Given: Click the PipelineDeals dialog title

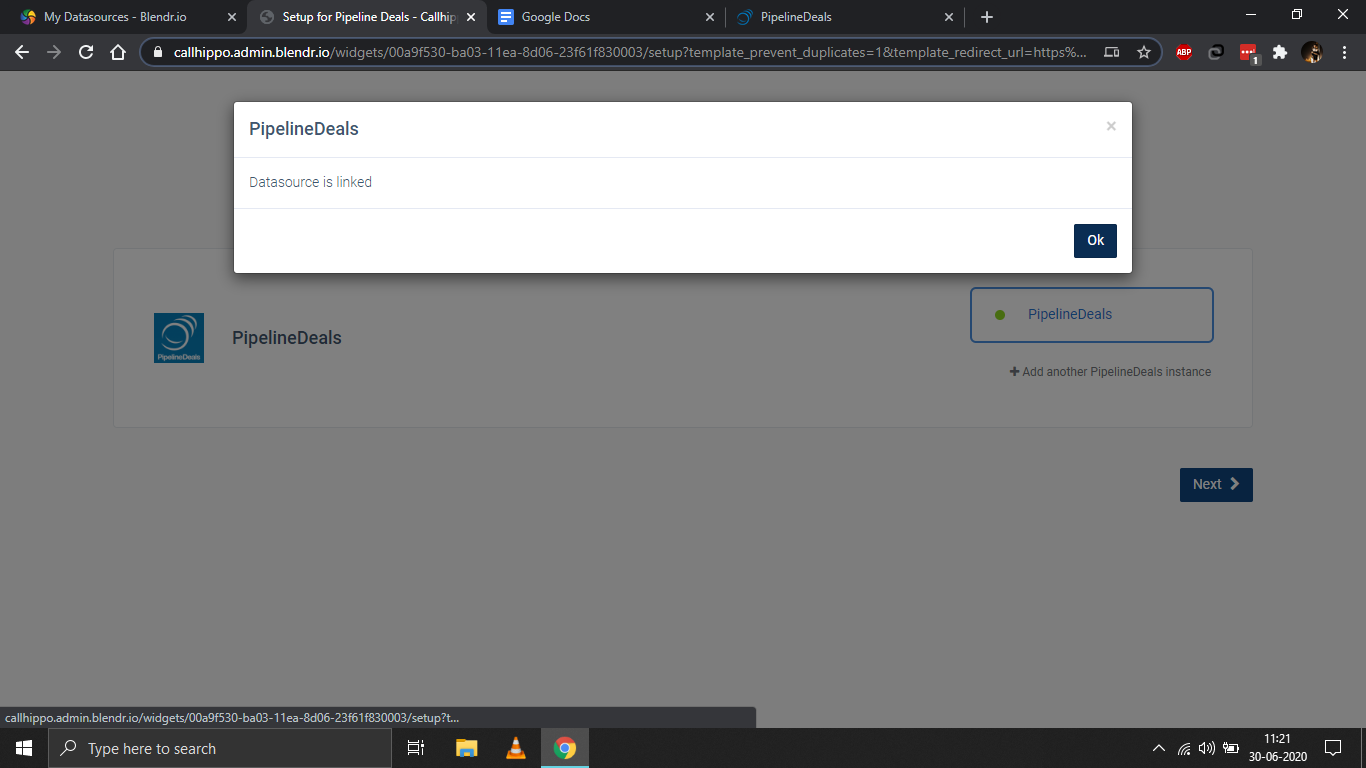Looking at the screenshot, I should (x=304, y=129).
